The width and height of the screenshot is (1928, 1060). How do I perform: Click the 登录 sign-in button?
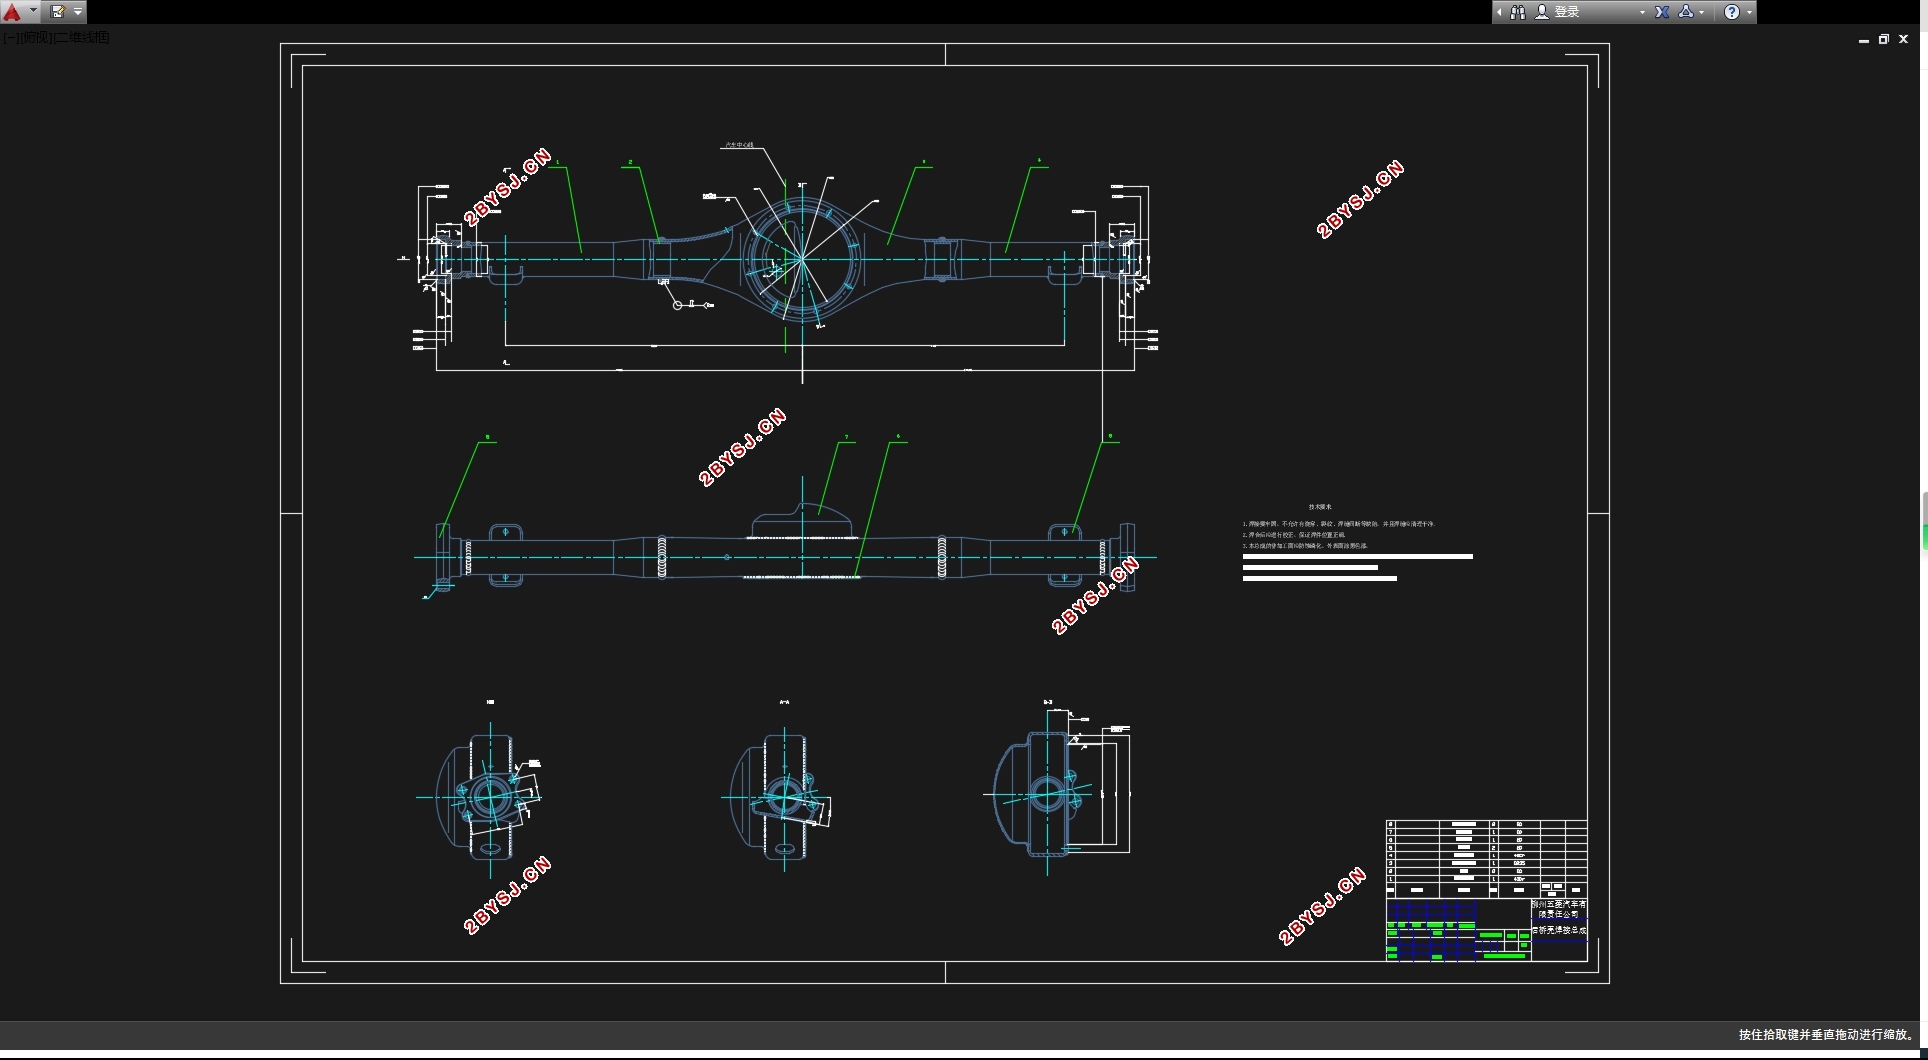(x=1557, y=12)
